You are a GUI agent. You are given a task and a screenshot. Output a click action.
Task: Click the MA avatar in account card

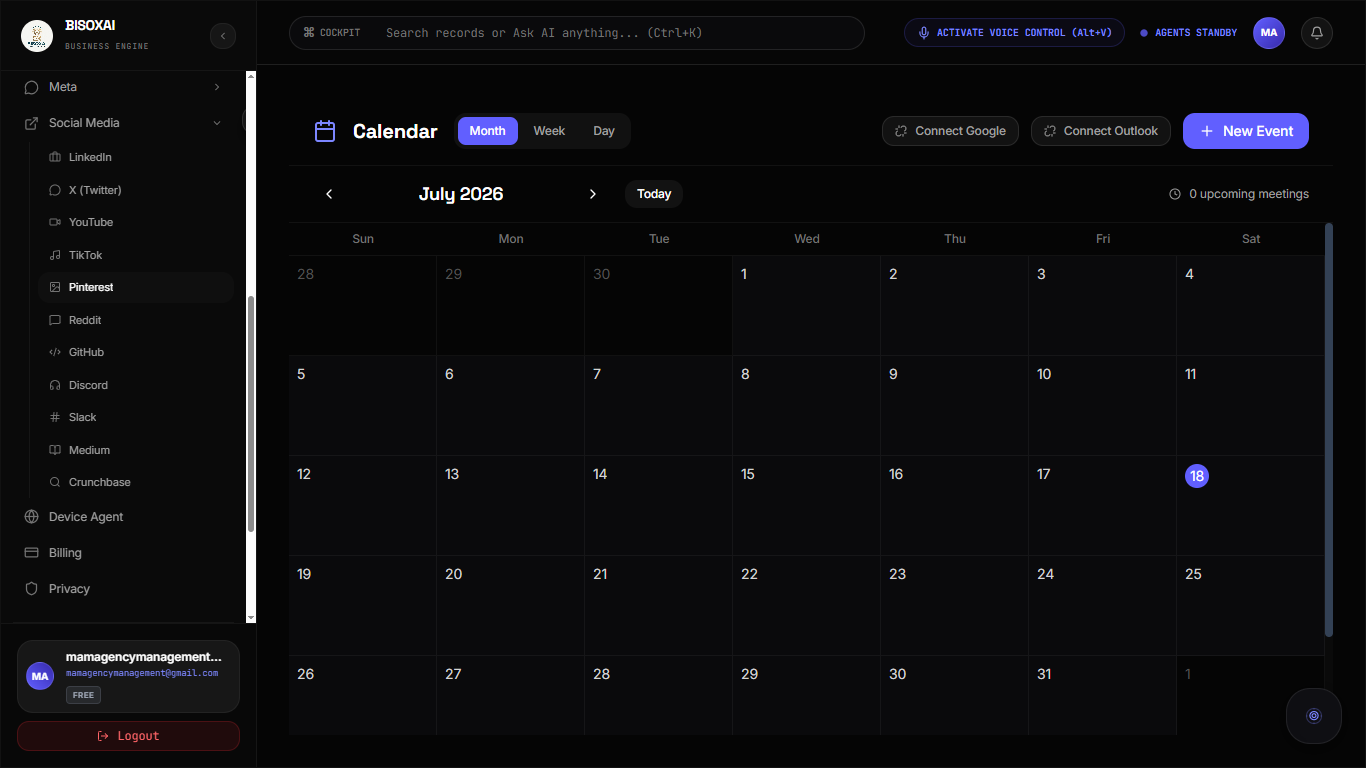(x=40, y=676)
